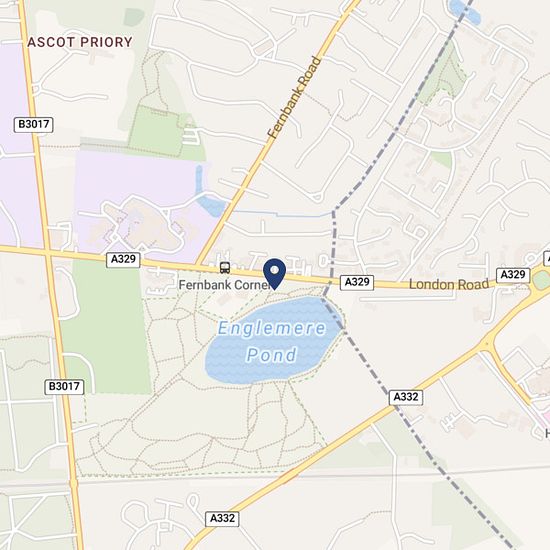Image resolution: width=550 pixels, height=550 pixels.
Task: Click the upper B3017 road shield
Action: tap(33, 125)
